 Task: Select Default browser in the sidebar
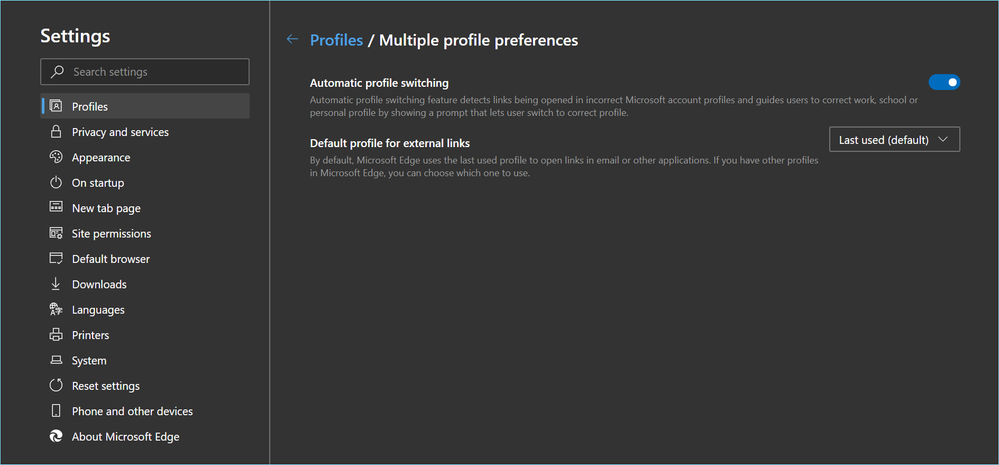[110, 259]
